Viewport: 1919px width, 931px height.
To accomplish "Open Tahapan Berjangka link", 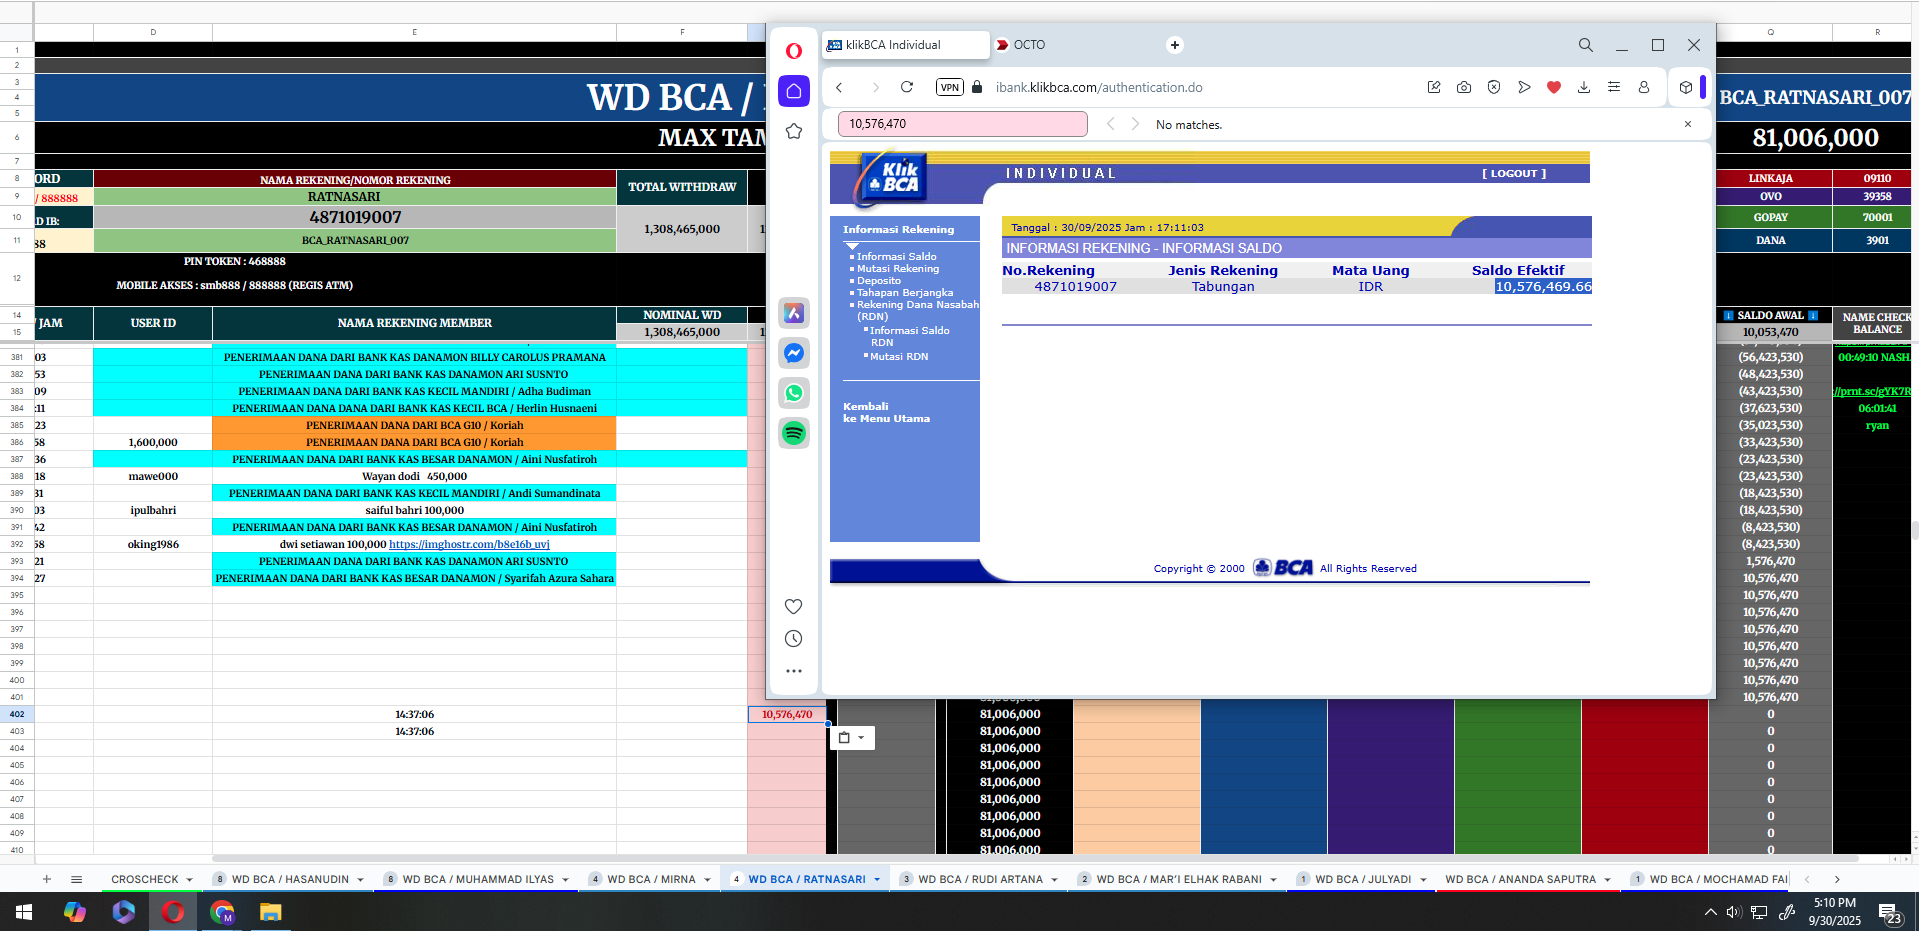I will 905,292.
